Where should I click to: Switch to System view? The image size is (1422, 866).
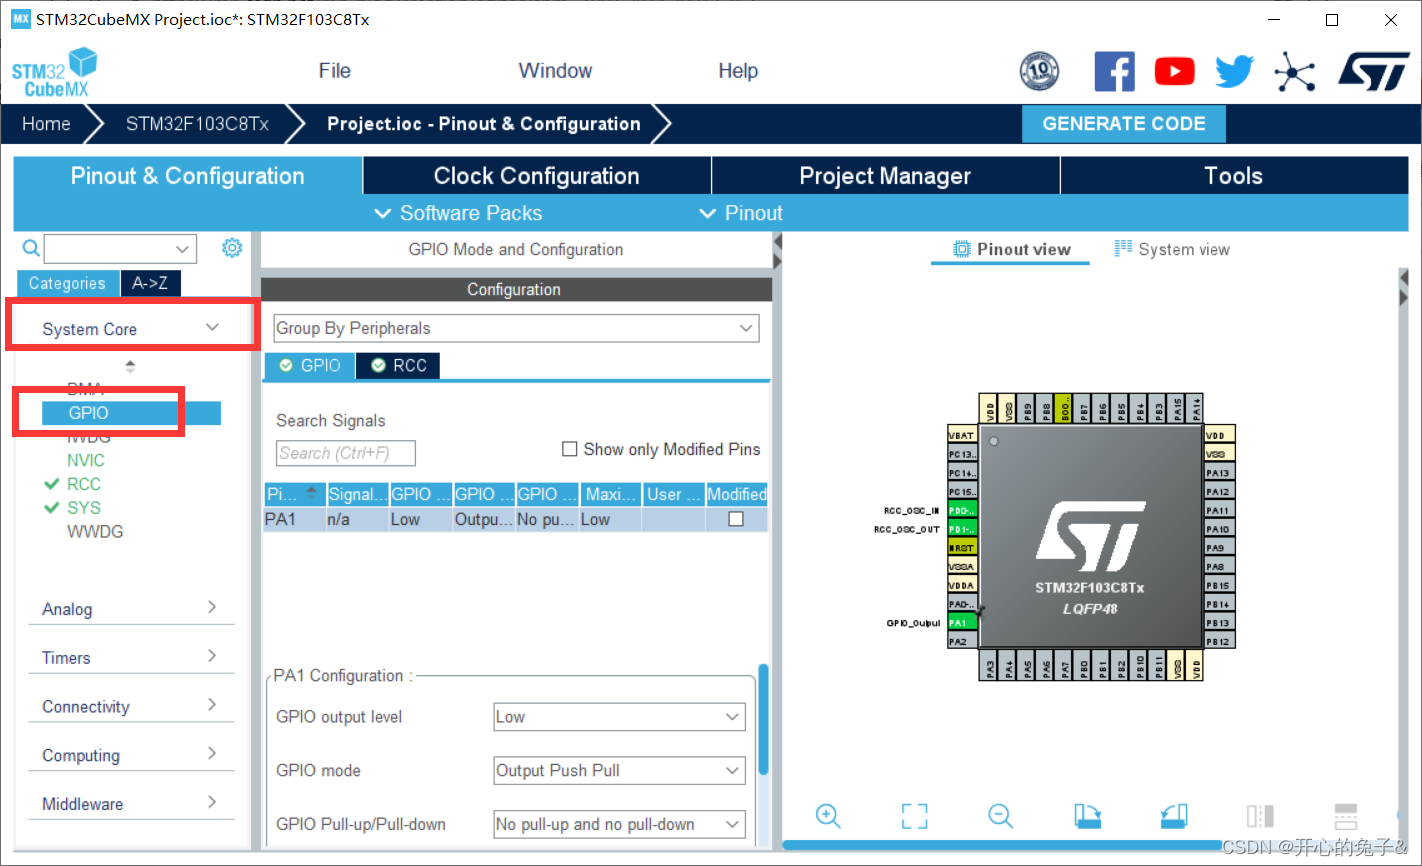(1172, 249)
